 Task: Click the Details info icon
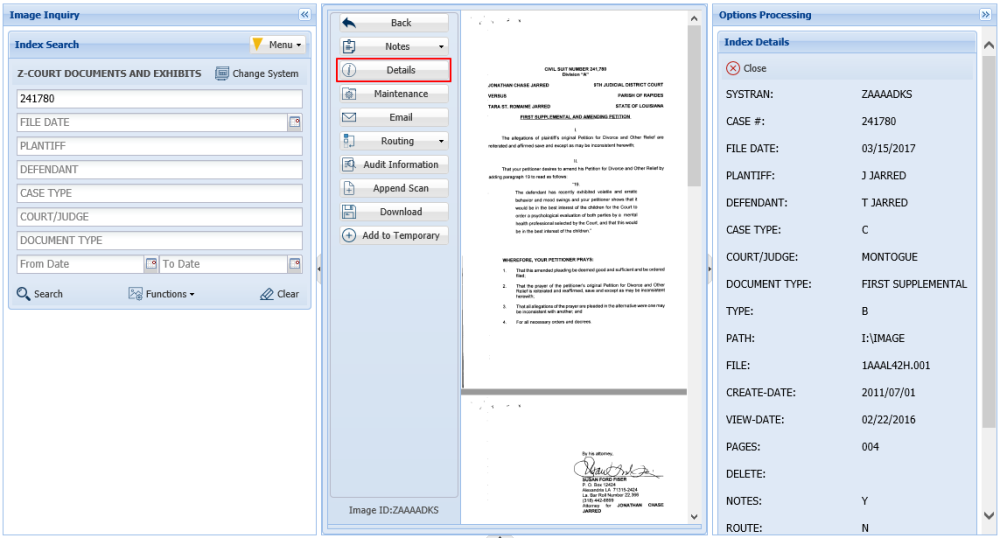[349, 70]
